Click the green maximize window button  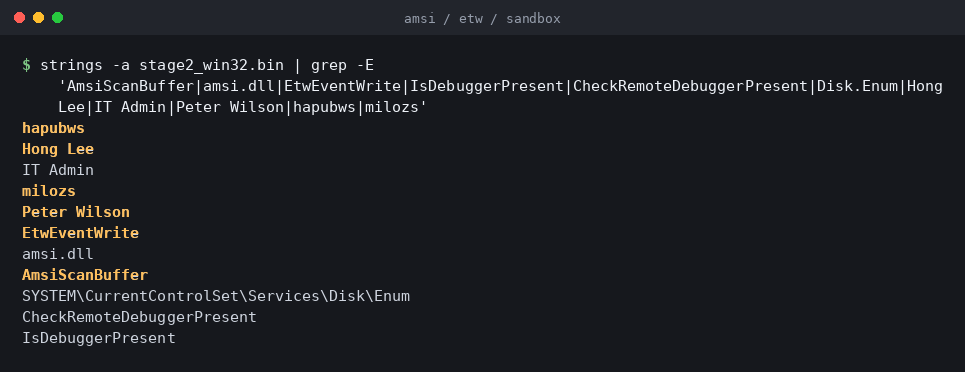tap(57, 18)
